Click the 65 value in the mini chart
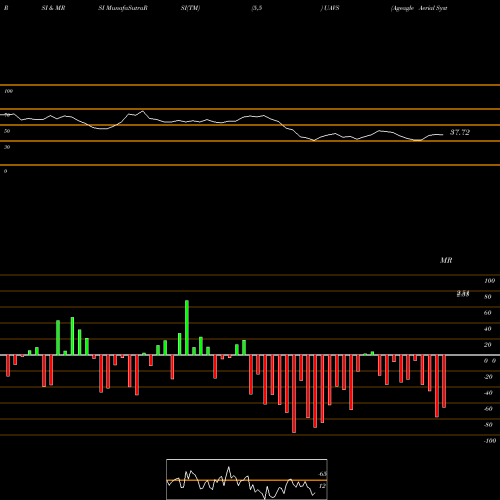The width and height of the screenshot is (500, 500). click(x=322, y=474)
